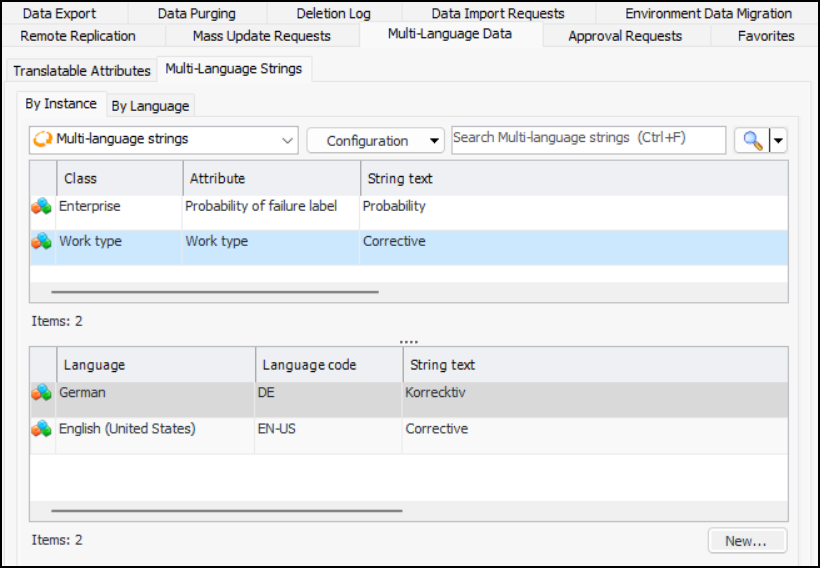Click the magnifying glass search icon
The width and height of the screenshot is (820, 568).
tap(751, 141)
